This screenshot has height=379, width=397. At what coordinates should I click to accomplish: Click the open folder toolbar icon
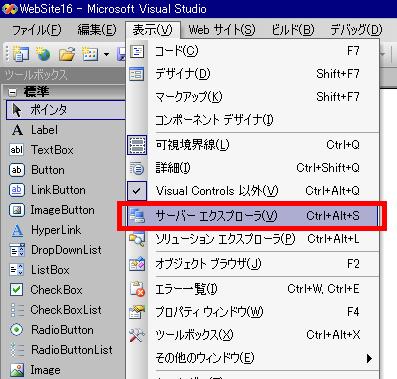pos(67,54)
